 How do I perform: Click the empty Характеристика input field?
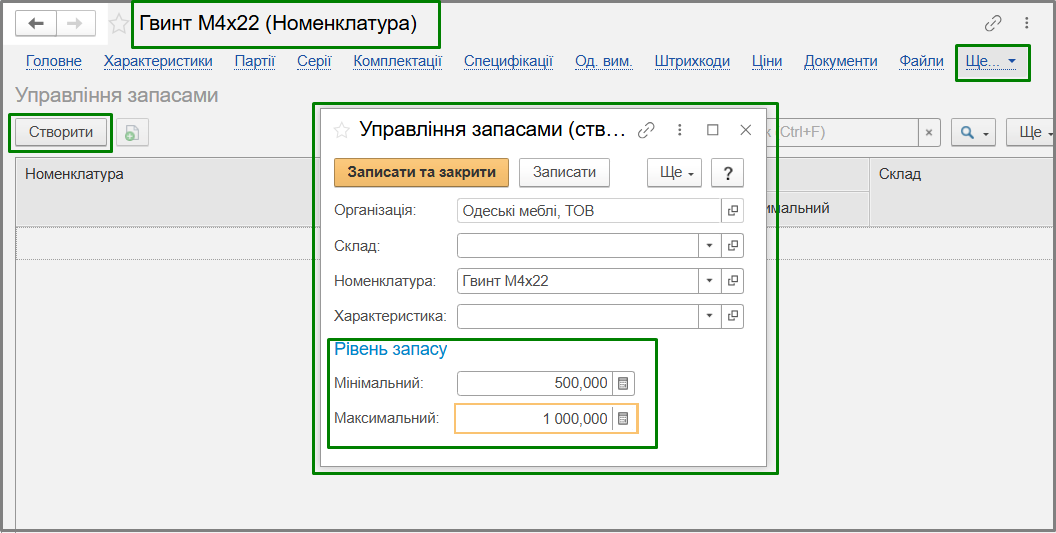578,315
